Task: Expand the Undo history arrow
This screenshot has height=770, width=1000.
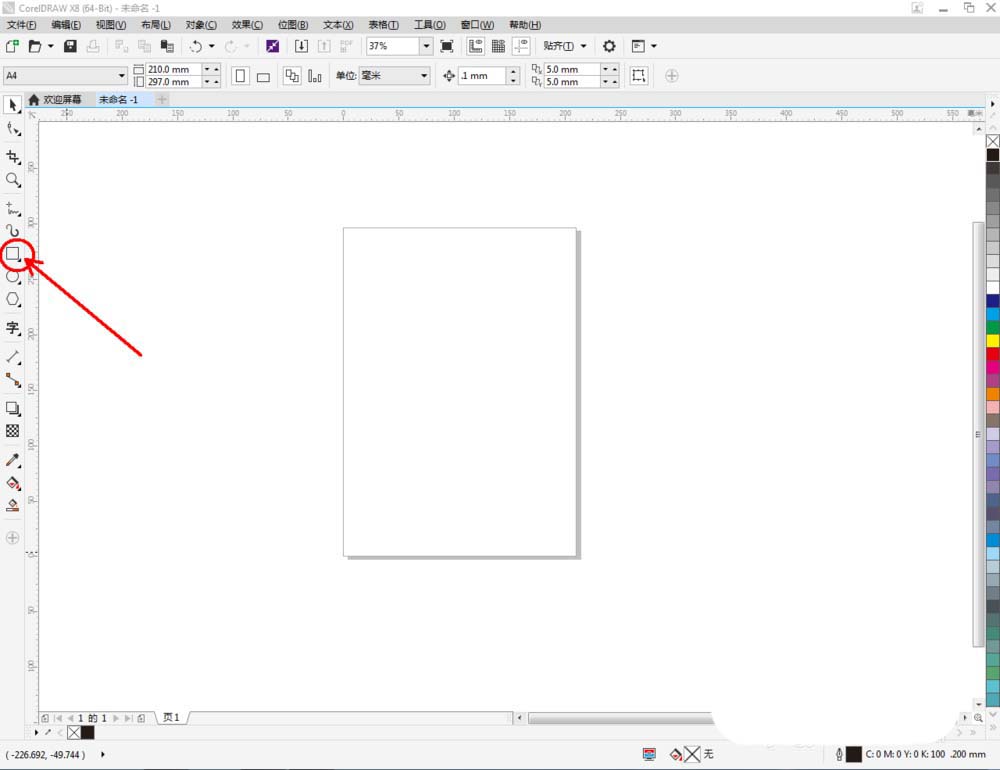Action: coord(212,46)
